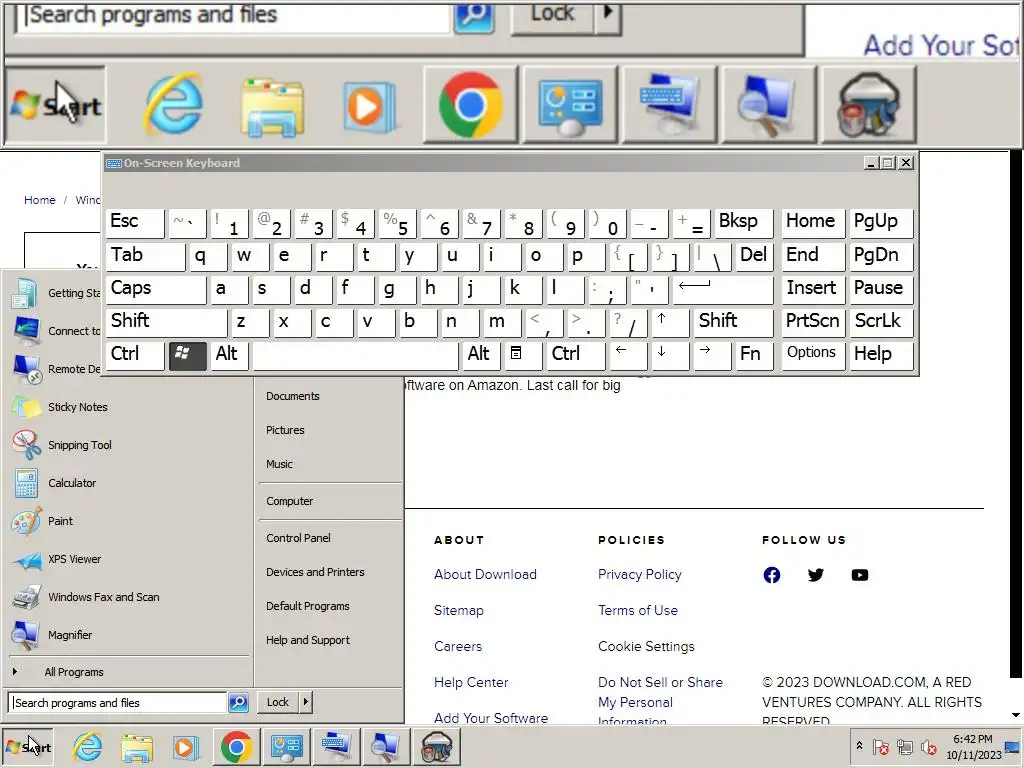Open Control Panel from Start menu
This screenshot has height=768, width=1024.
(298, 538)
